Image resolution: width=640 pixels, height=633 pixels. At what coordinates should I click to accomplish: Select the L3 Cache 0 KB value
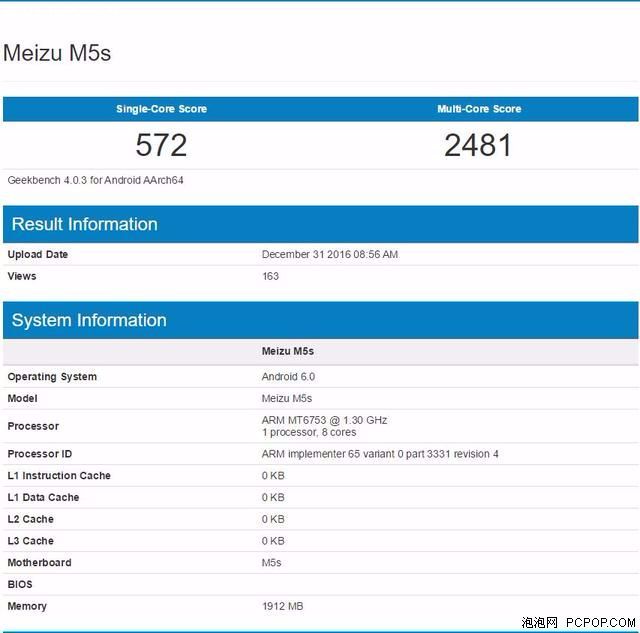click(x=273, y=541)
